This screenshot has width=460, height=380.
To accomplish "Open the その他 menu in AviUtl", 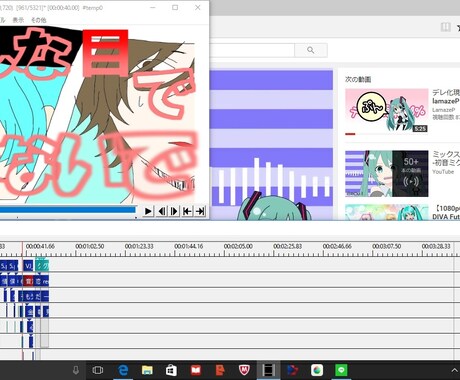I will tap(39, 20).
